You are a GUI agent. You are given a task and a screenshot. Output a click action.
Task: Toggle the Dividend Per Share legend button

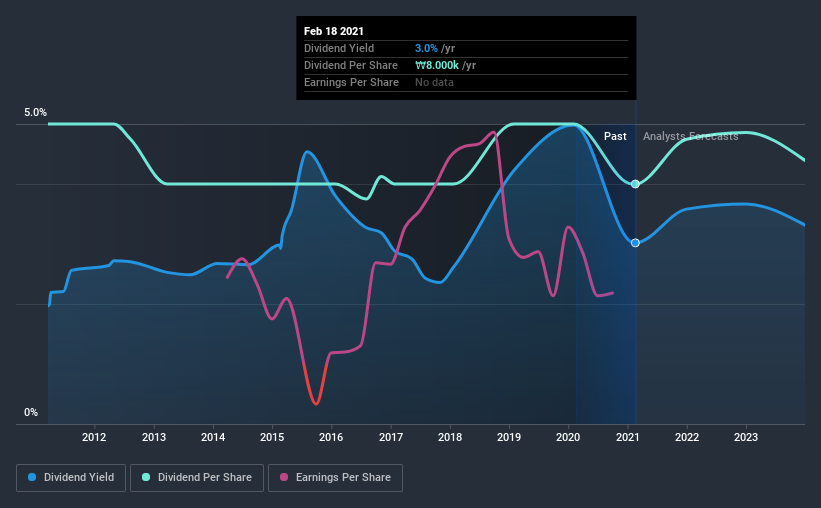tap(197, 478)
